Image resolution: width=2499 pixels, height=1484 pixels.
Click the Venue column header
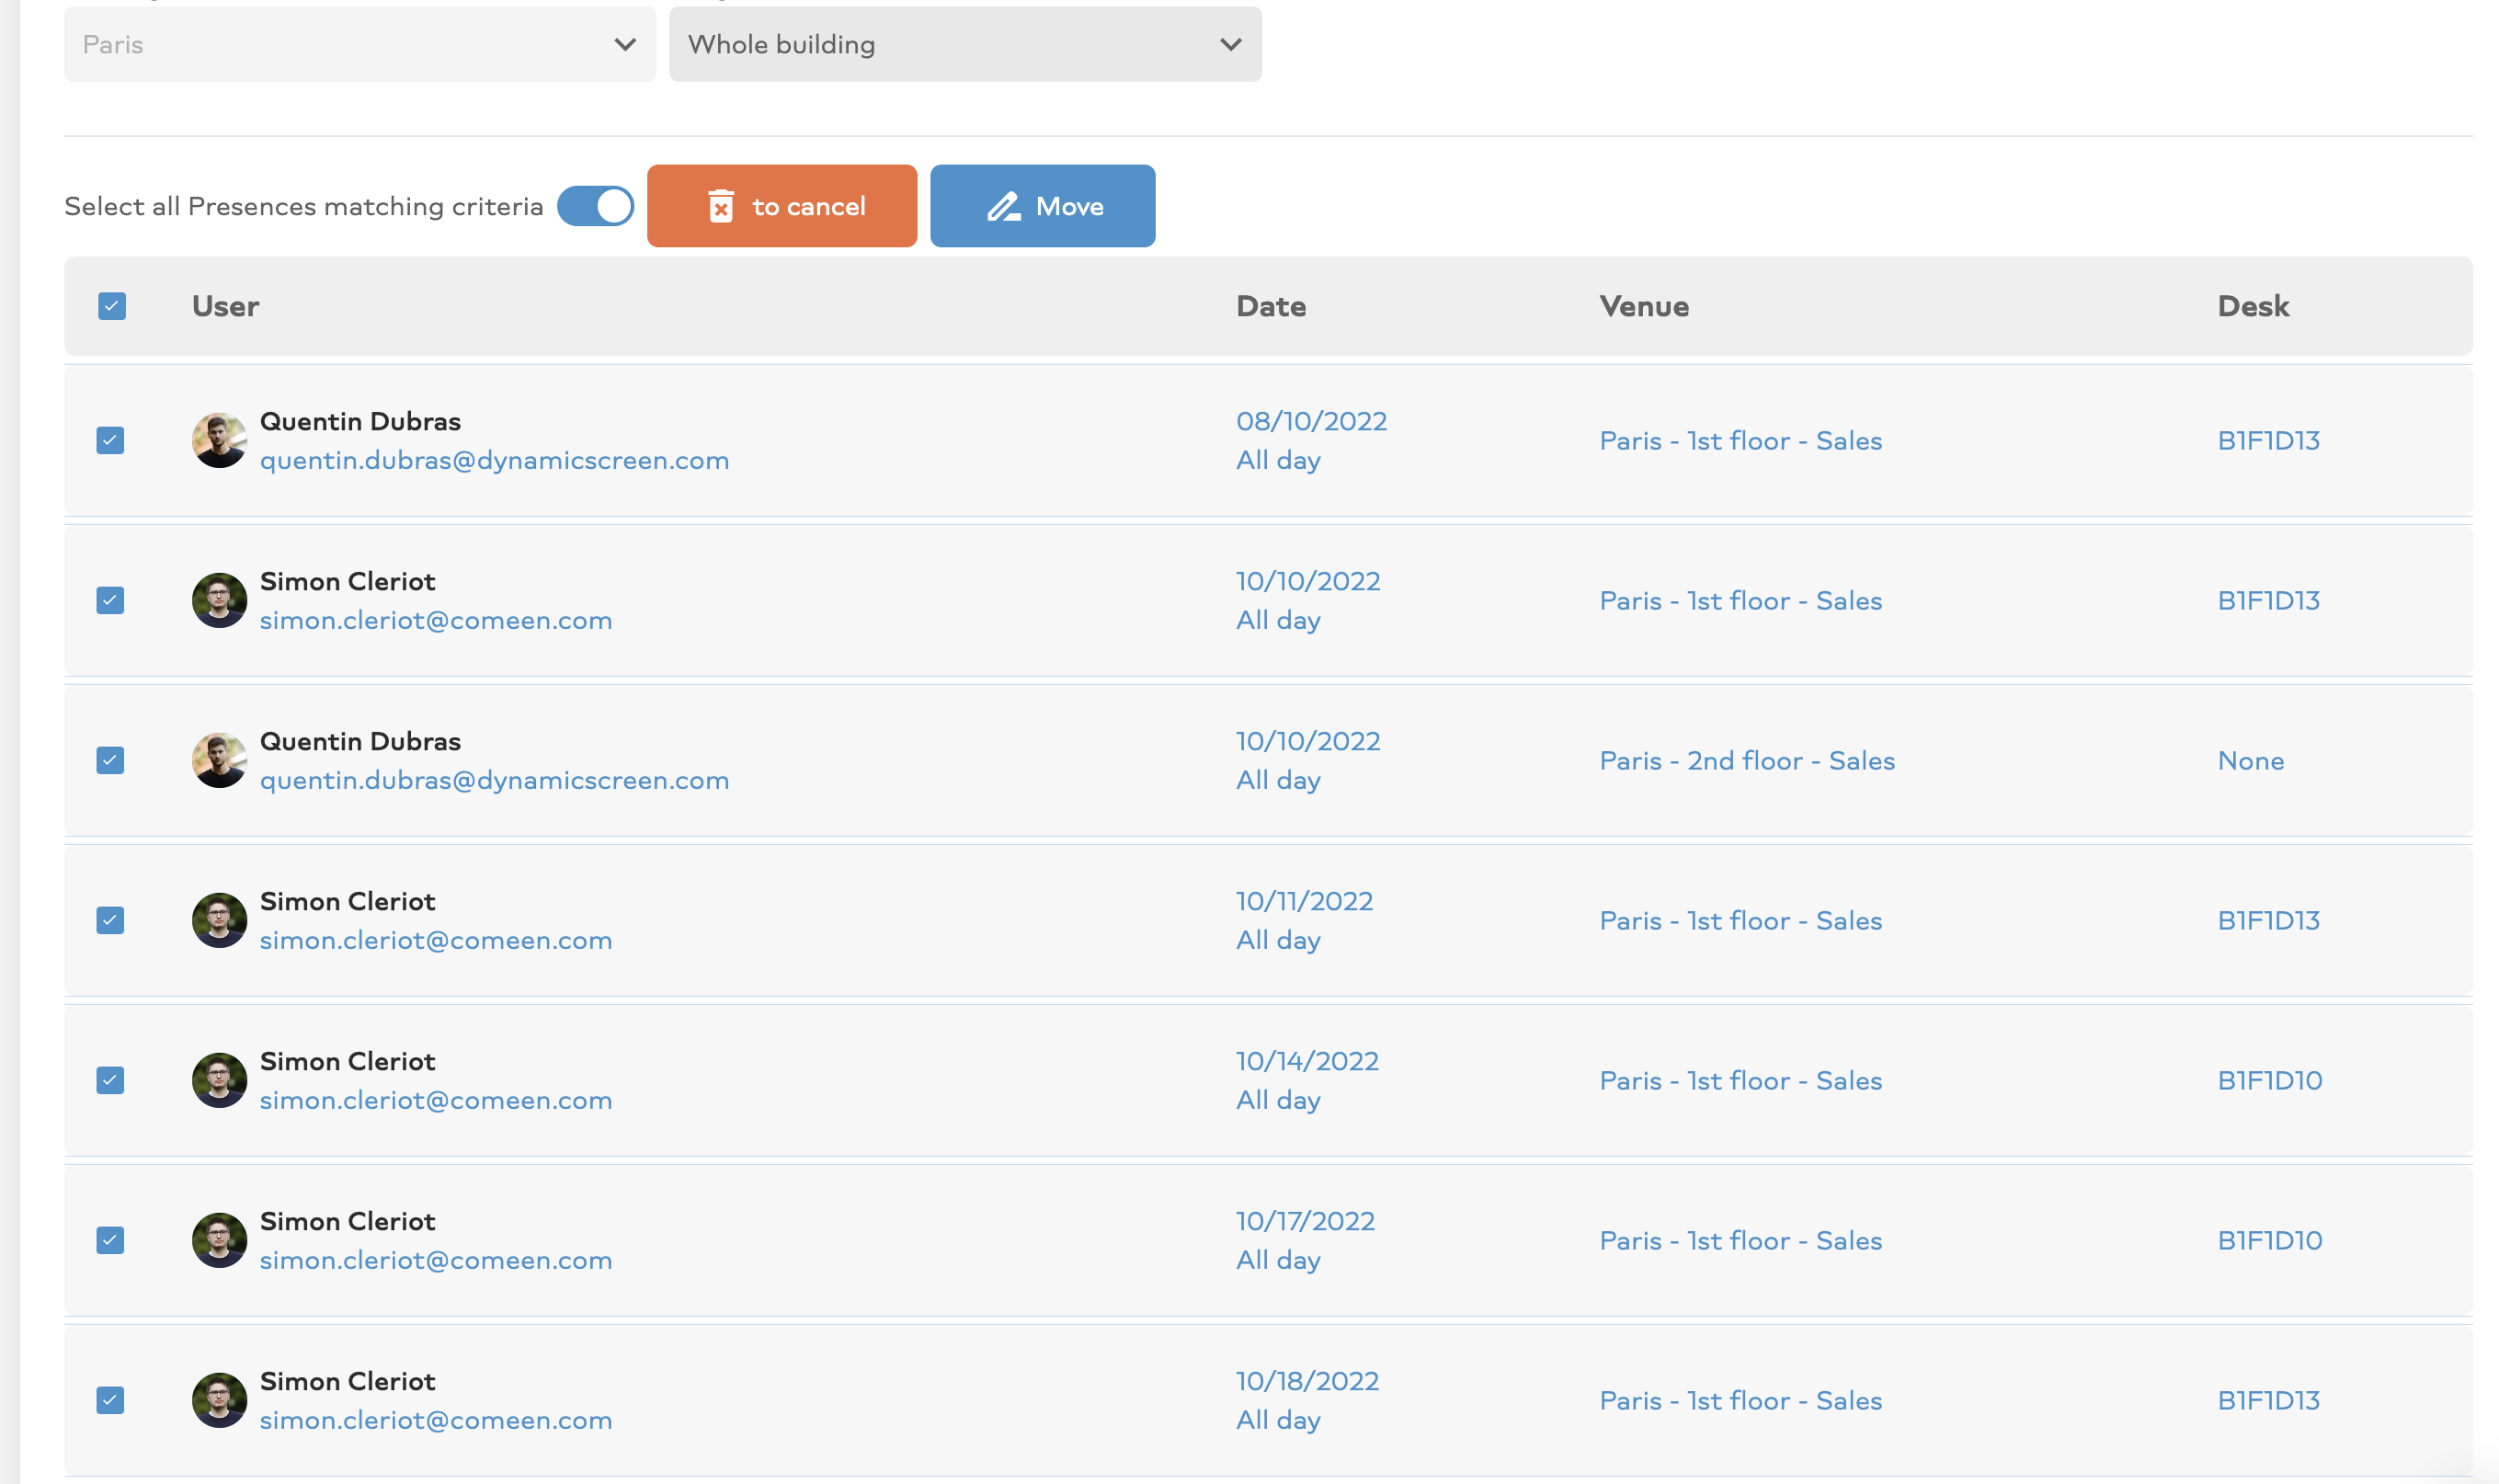point(1644,306)
